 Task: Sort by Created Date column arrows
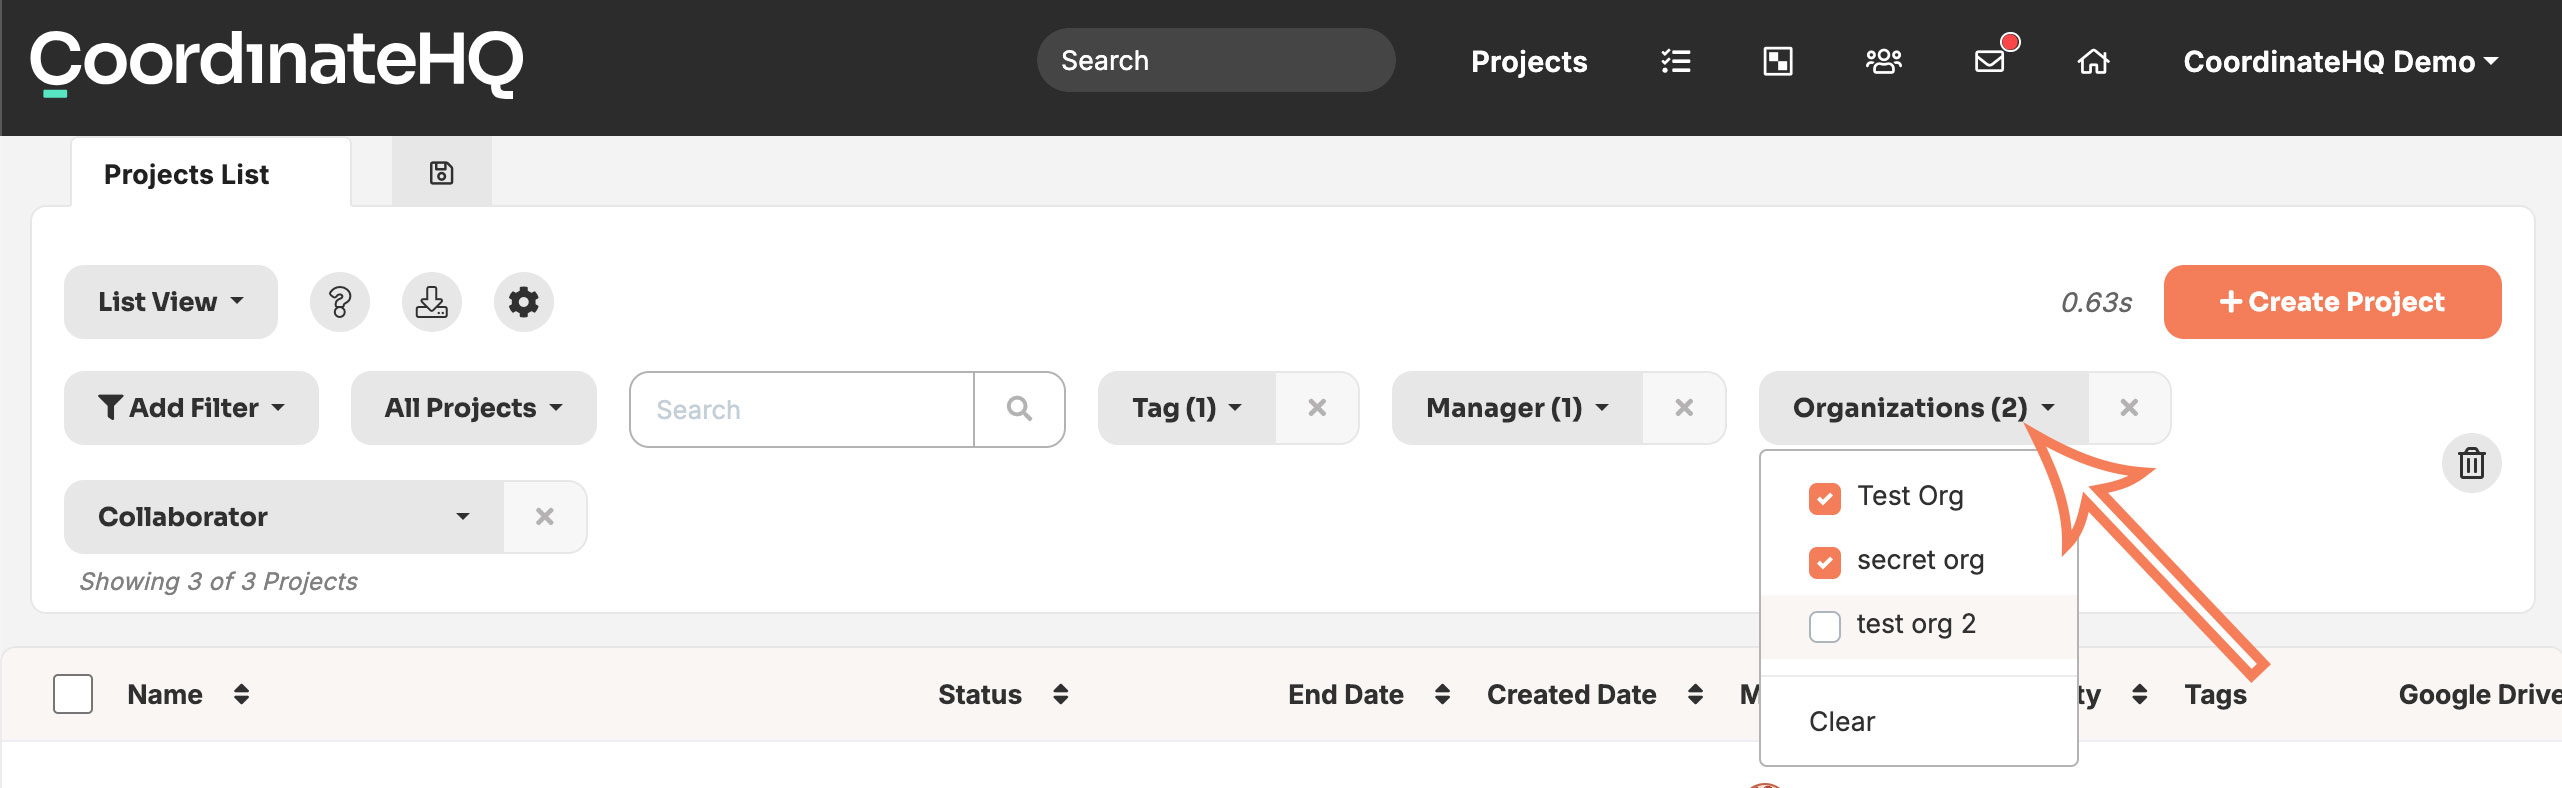(x=1695, y=694)
